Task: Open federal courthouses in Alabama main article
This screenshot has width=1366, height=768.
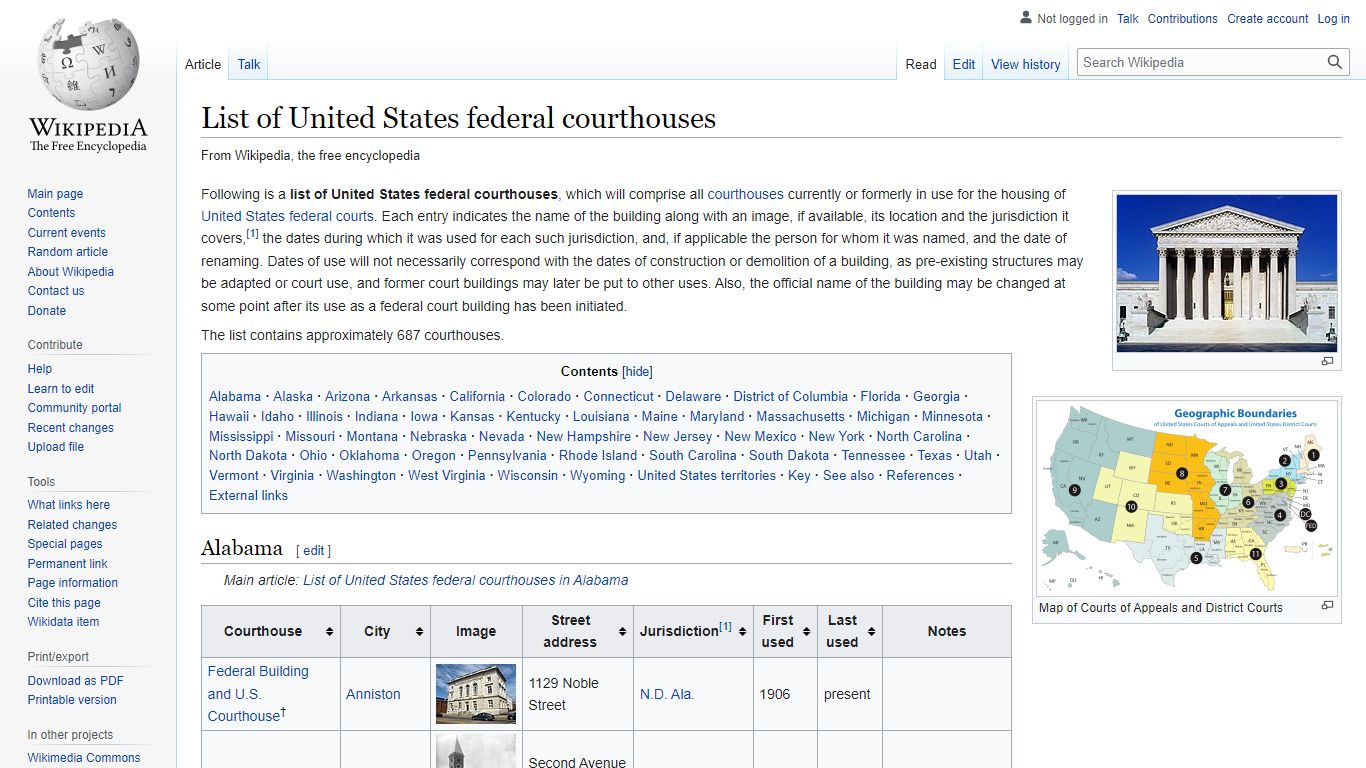Action: (466, 580)
